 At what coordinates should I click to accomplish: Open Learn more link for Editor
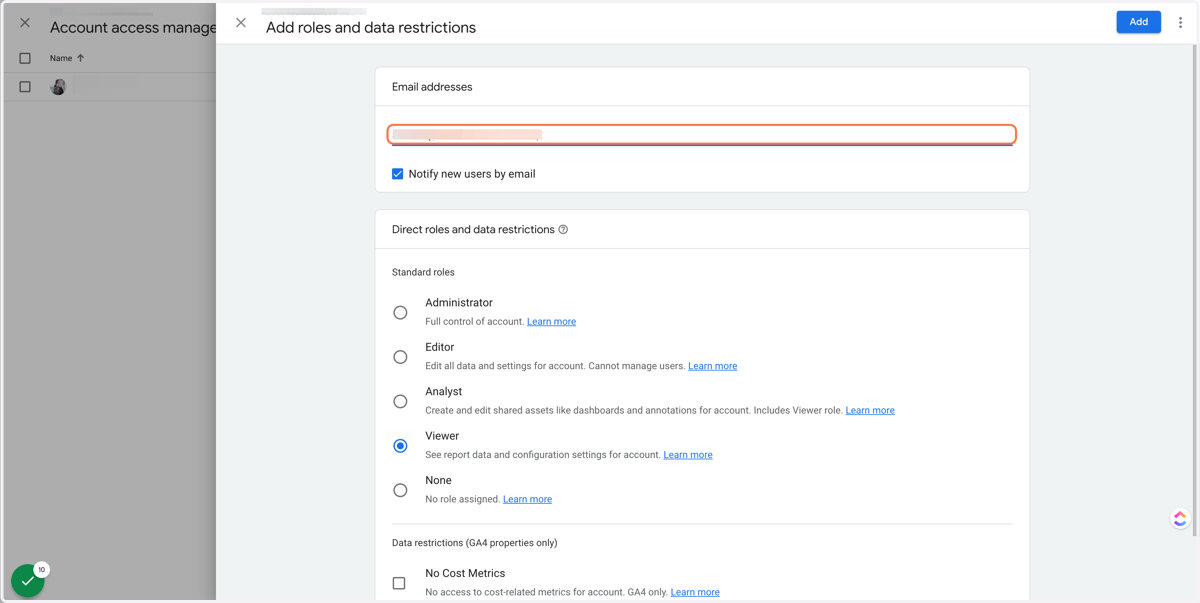(x=712, y=366)
